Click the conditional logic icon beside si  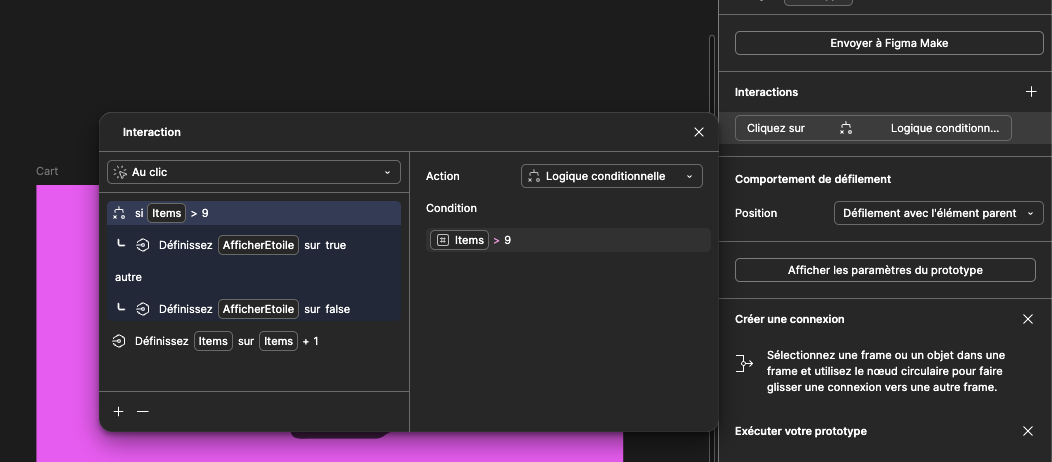120,213
